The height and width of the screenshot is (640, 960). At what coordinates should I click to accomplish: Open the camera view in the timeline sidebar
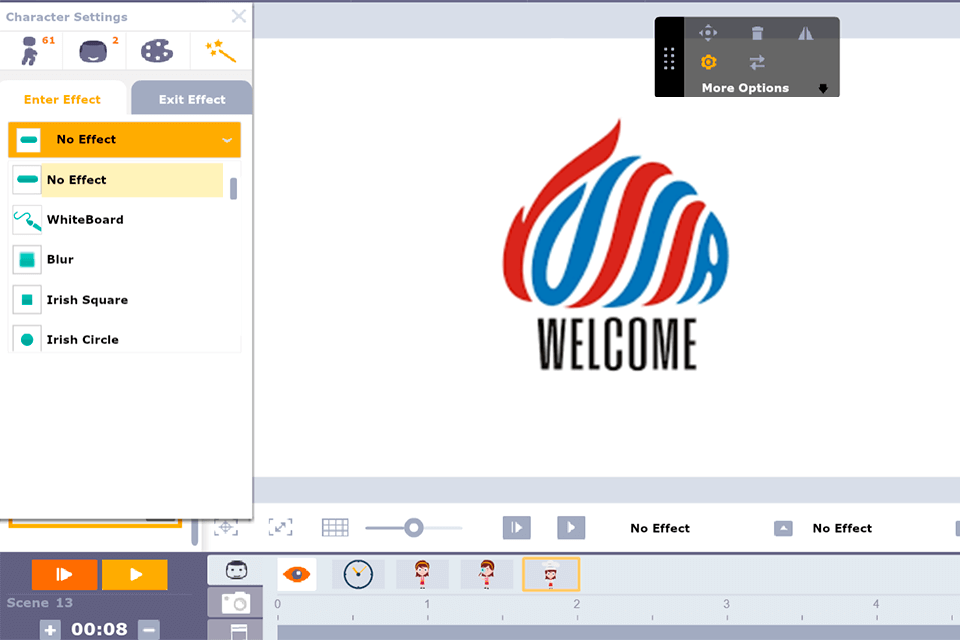point(236,603)
